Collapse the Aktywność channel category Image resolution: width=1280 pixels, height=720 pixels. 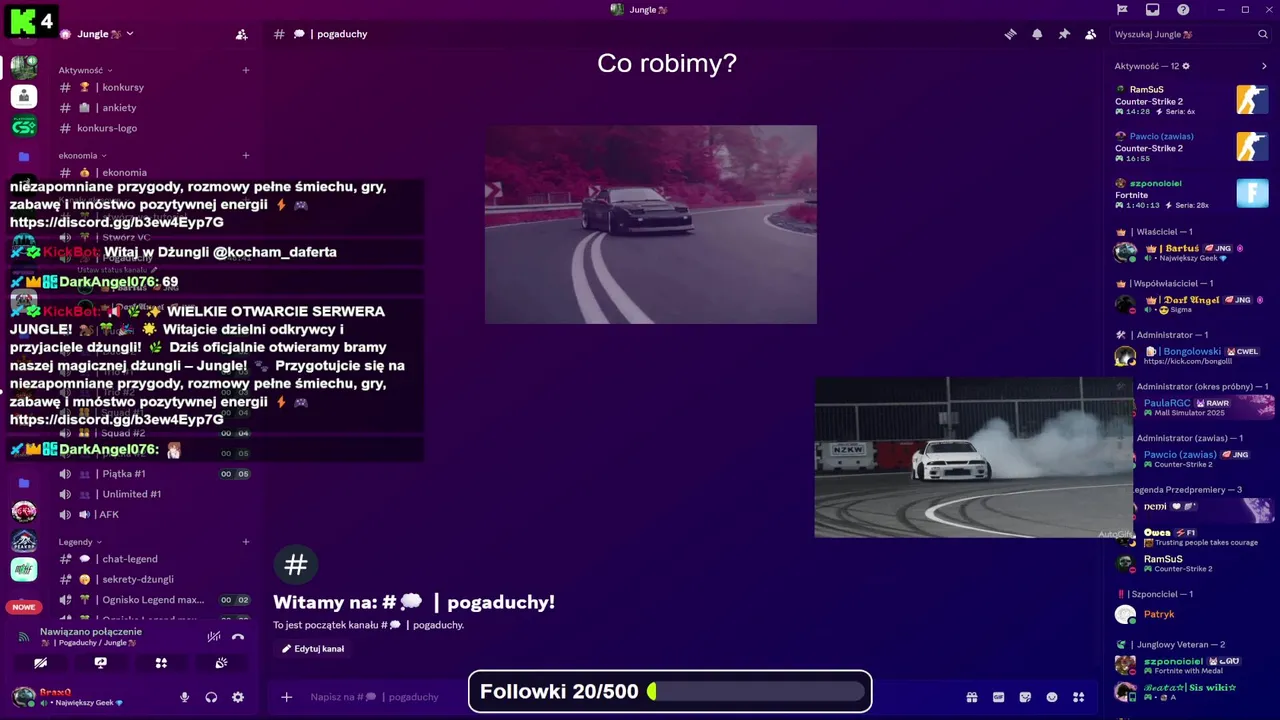tap(85, 70)
